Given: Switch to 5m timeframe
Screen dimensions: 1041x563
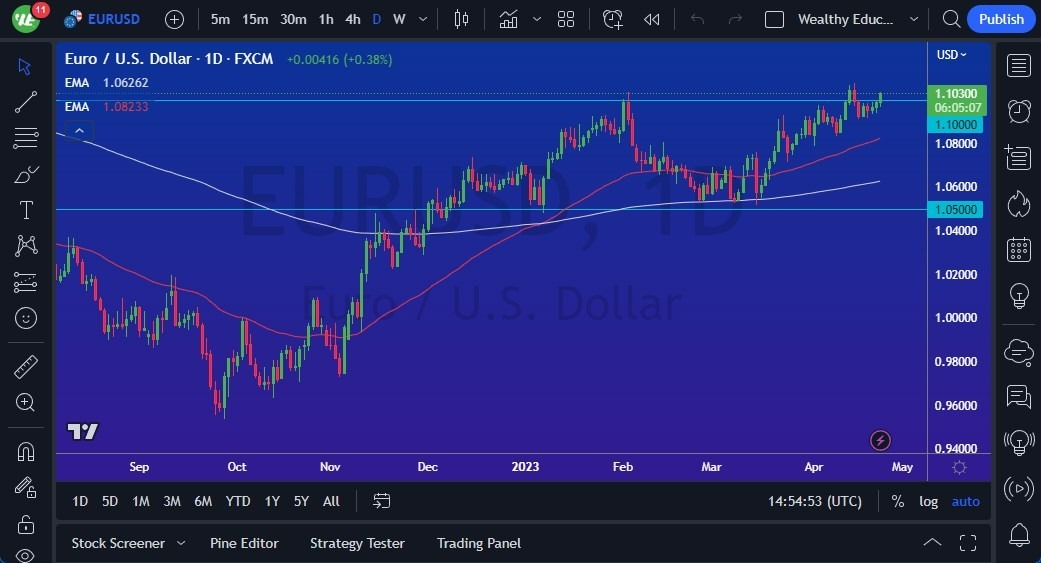Looking at the screenshot, I should pyautogui.click(x=220, y=19).
